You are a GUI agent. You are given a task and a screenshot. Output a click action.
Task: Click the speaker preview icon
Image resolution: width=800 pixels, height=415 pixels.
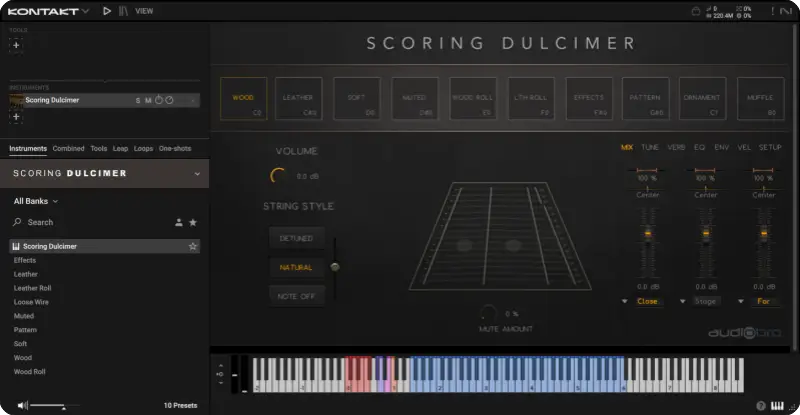pyautogui.click(x=22, y=405)
